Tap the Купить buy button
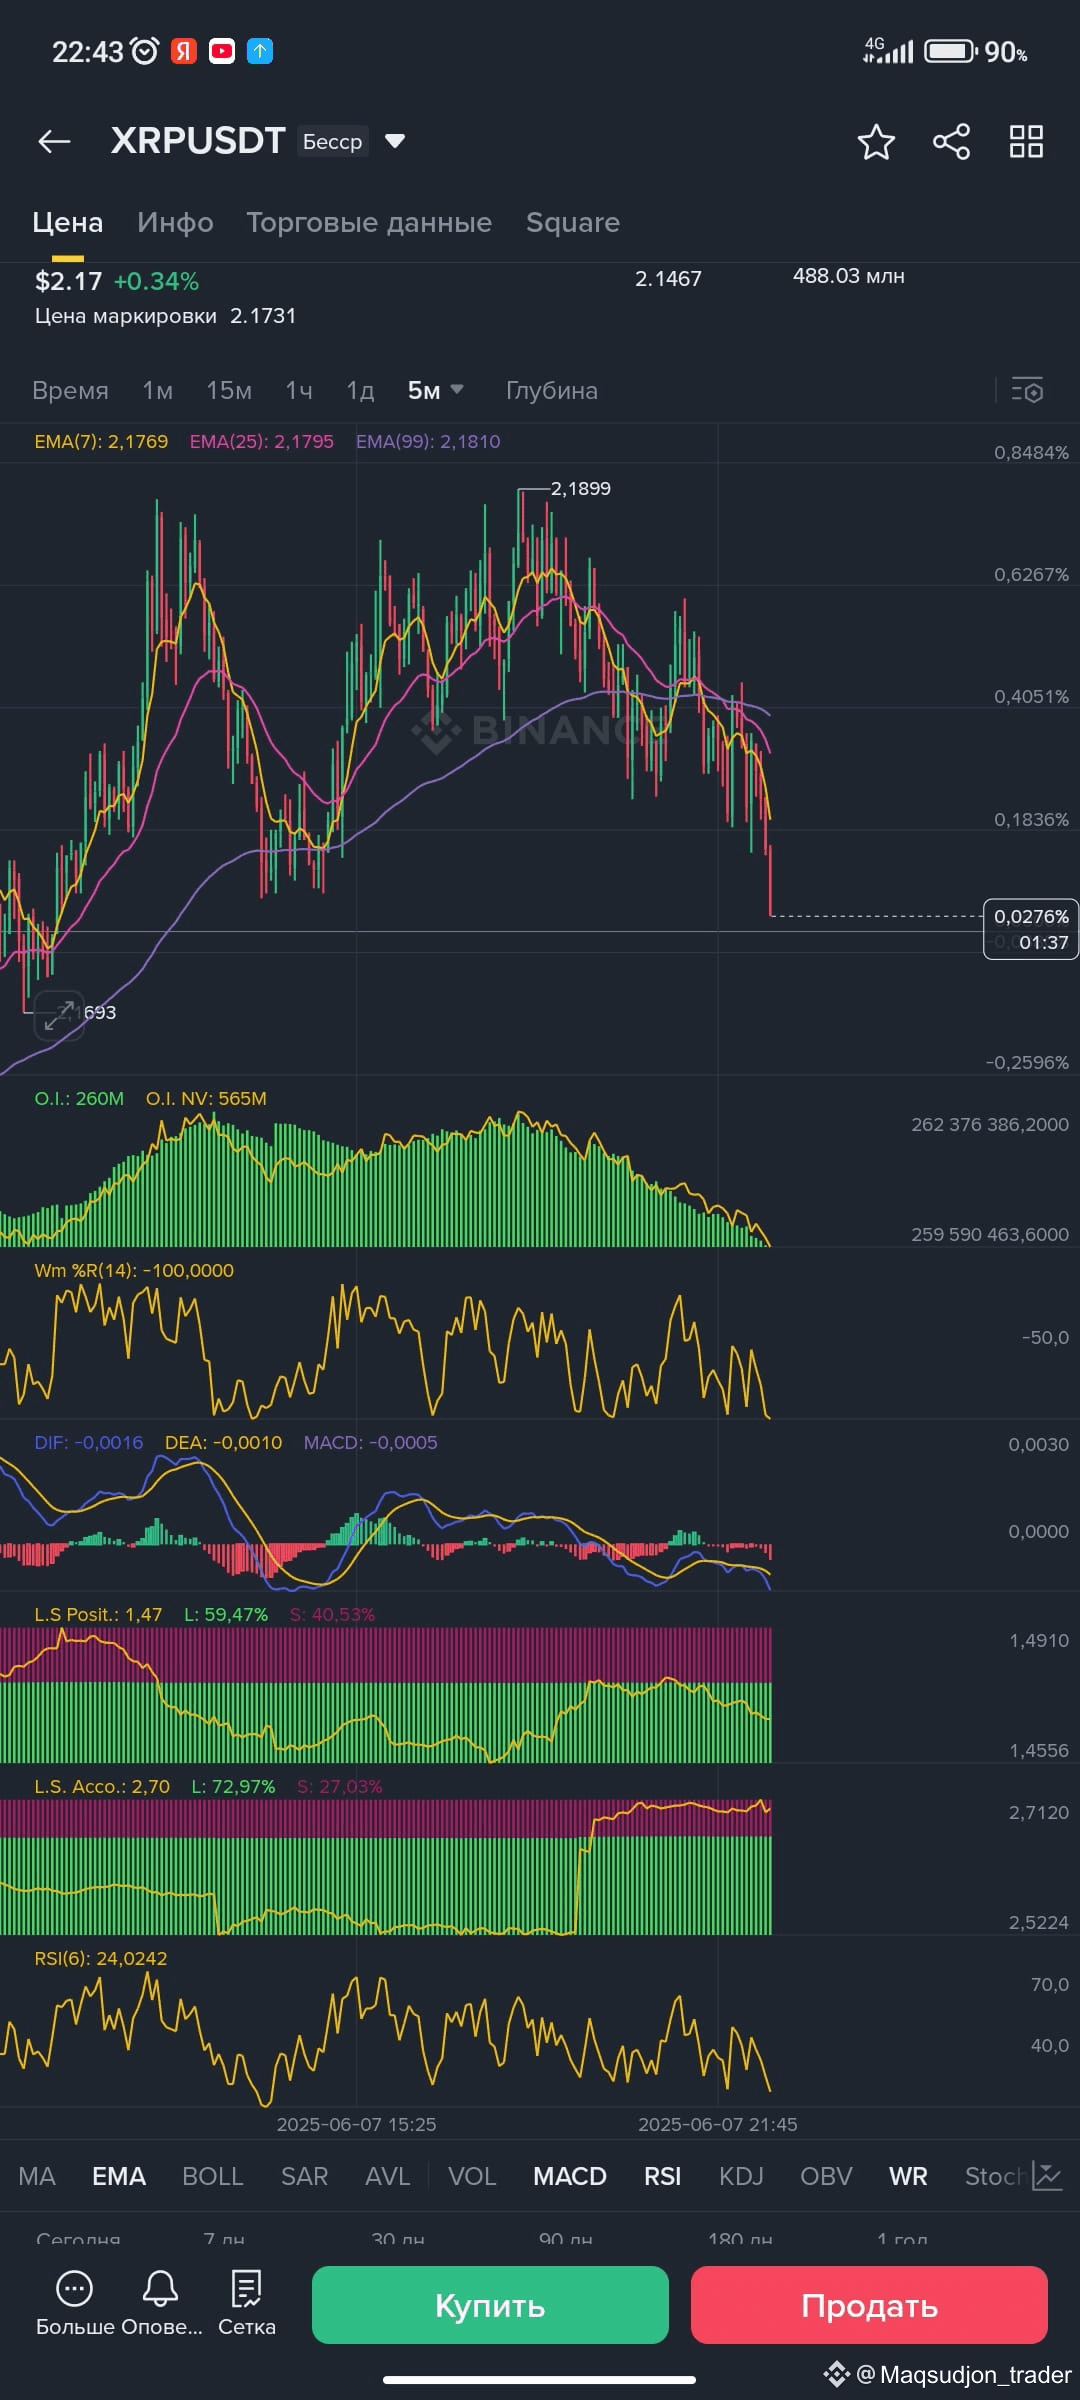 [x=490, y=2304]
